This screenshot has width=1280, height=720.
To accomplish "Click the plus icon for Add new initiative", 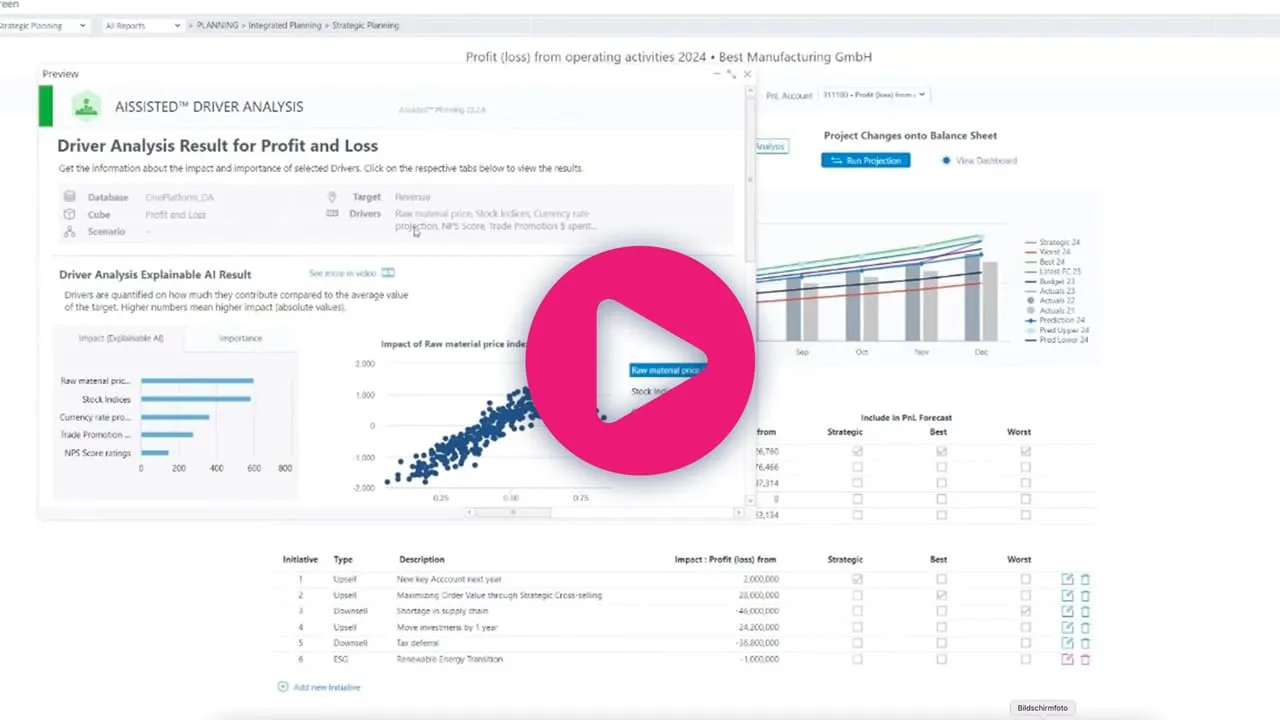I will [283, 687].
